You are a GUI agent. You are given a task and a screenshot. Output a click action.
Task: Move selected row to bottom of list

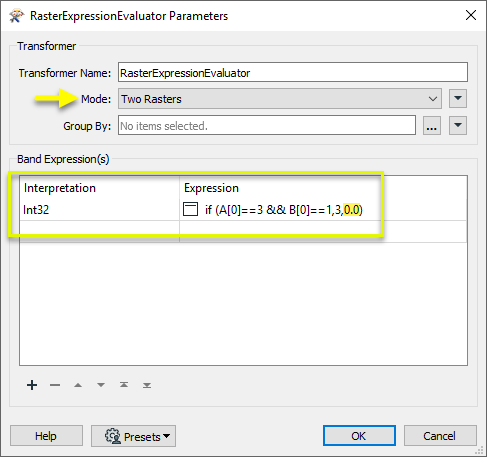(147, 385)
